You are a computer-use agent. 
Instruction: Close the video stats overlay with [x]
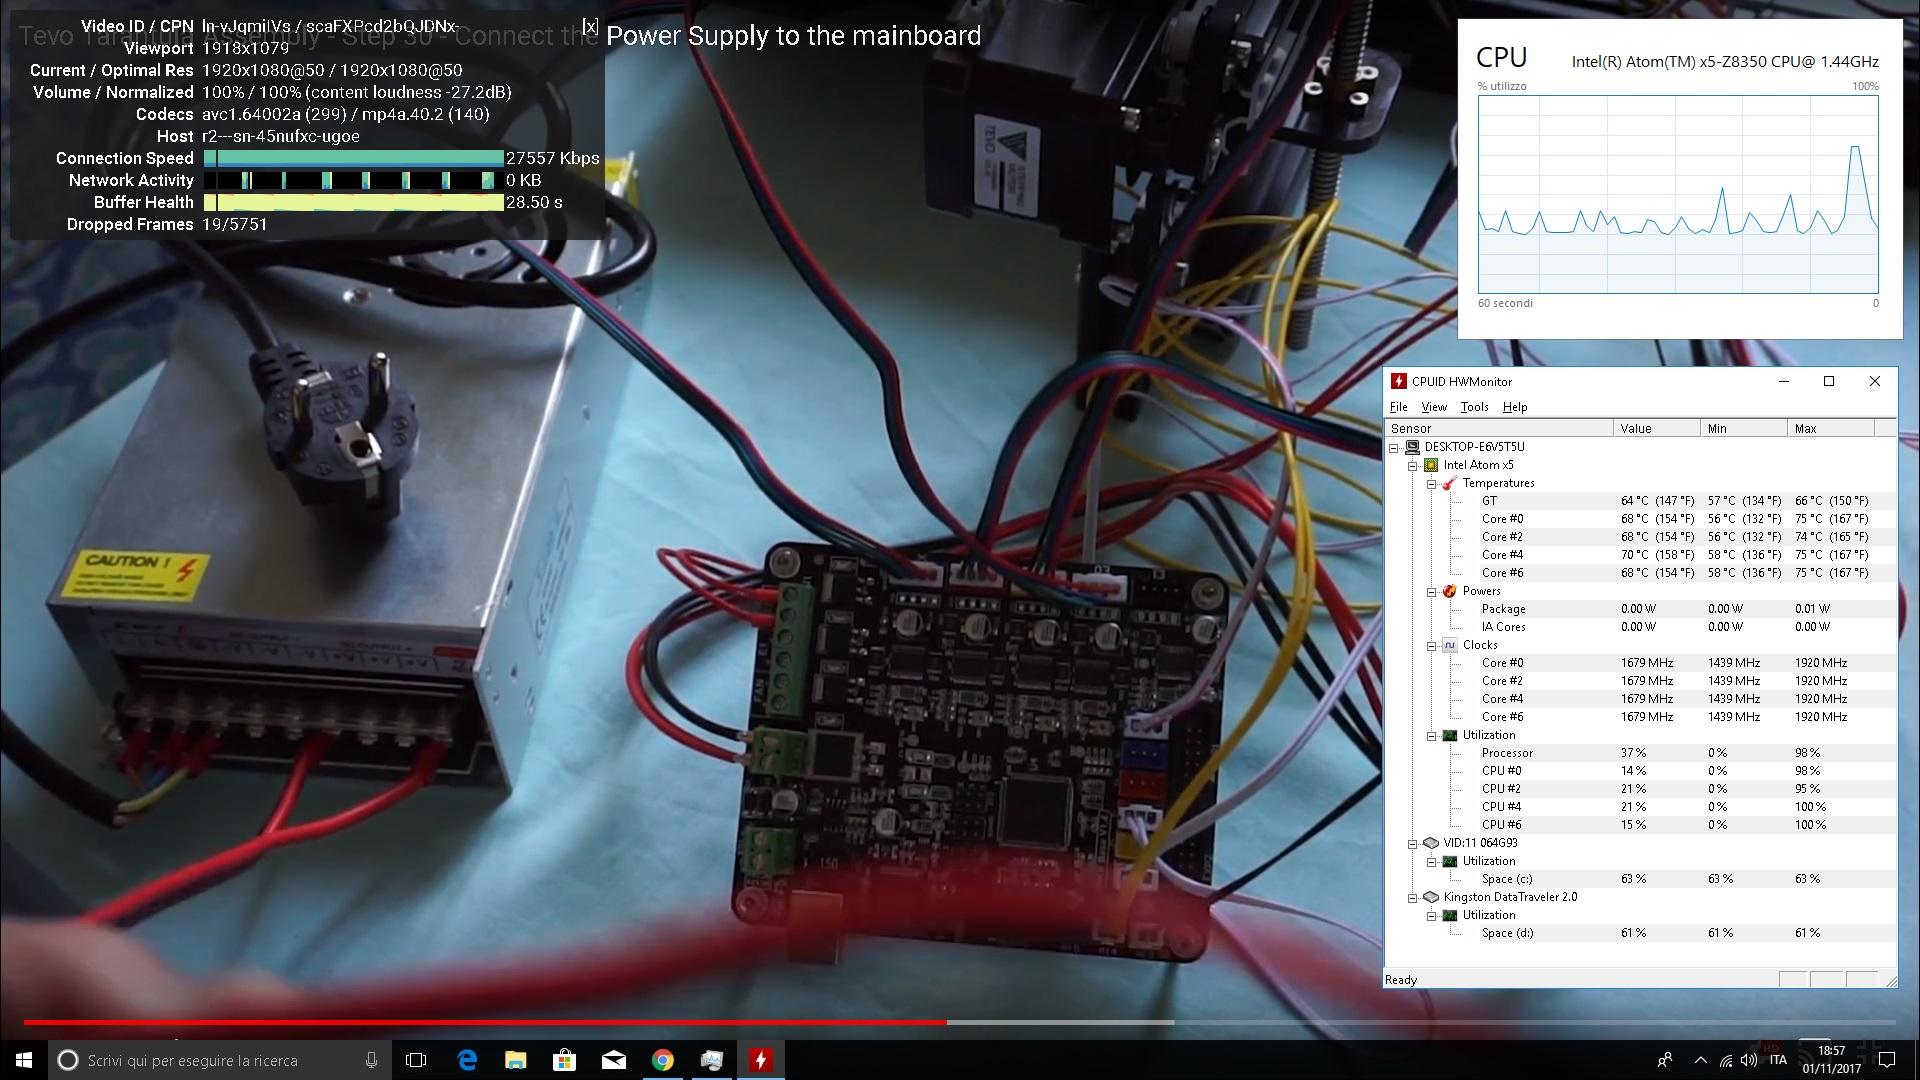(x=590, y=27)
